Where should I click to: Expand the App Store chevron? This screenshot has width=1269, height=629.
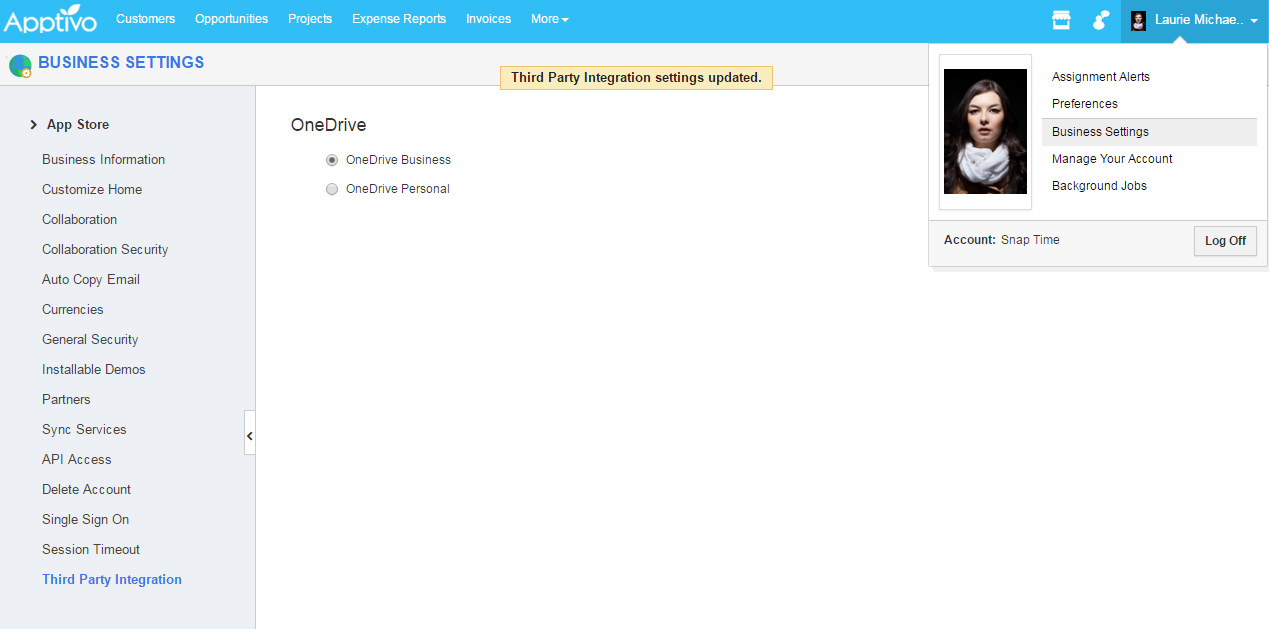click(33, 125)
